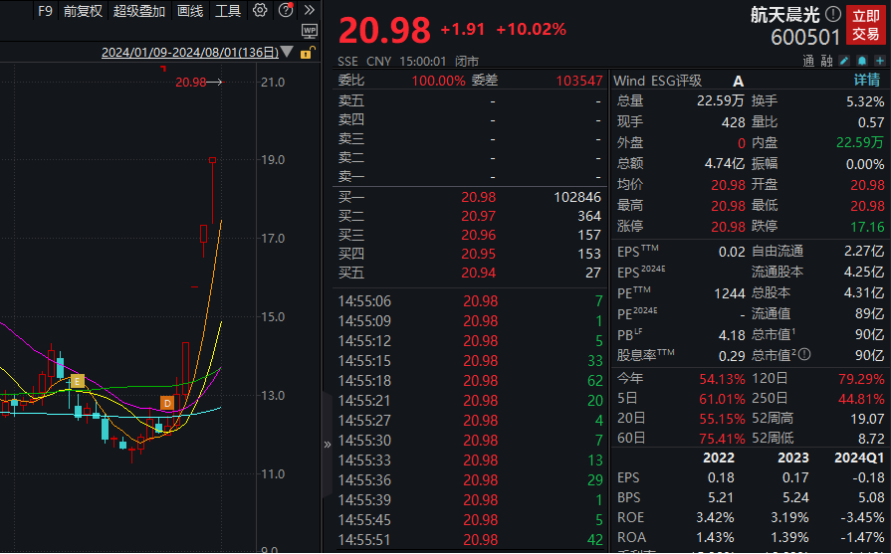Click the 超级叠加 overlay button
The image size is (891, 554).
pos(139,11)
